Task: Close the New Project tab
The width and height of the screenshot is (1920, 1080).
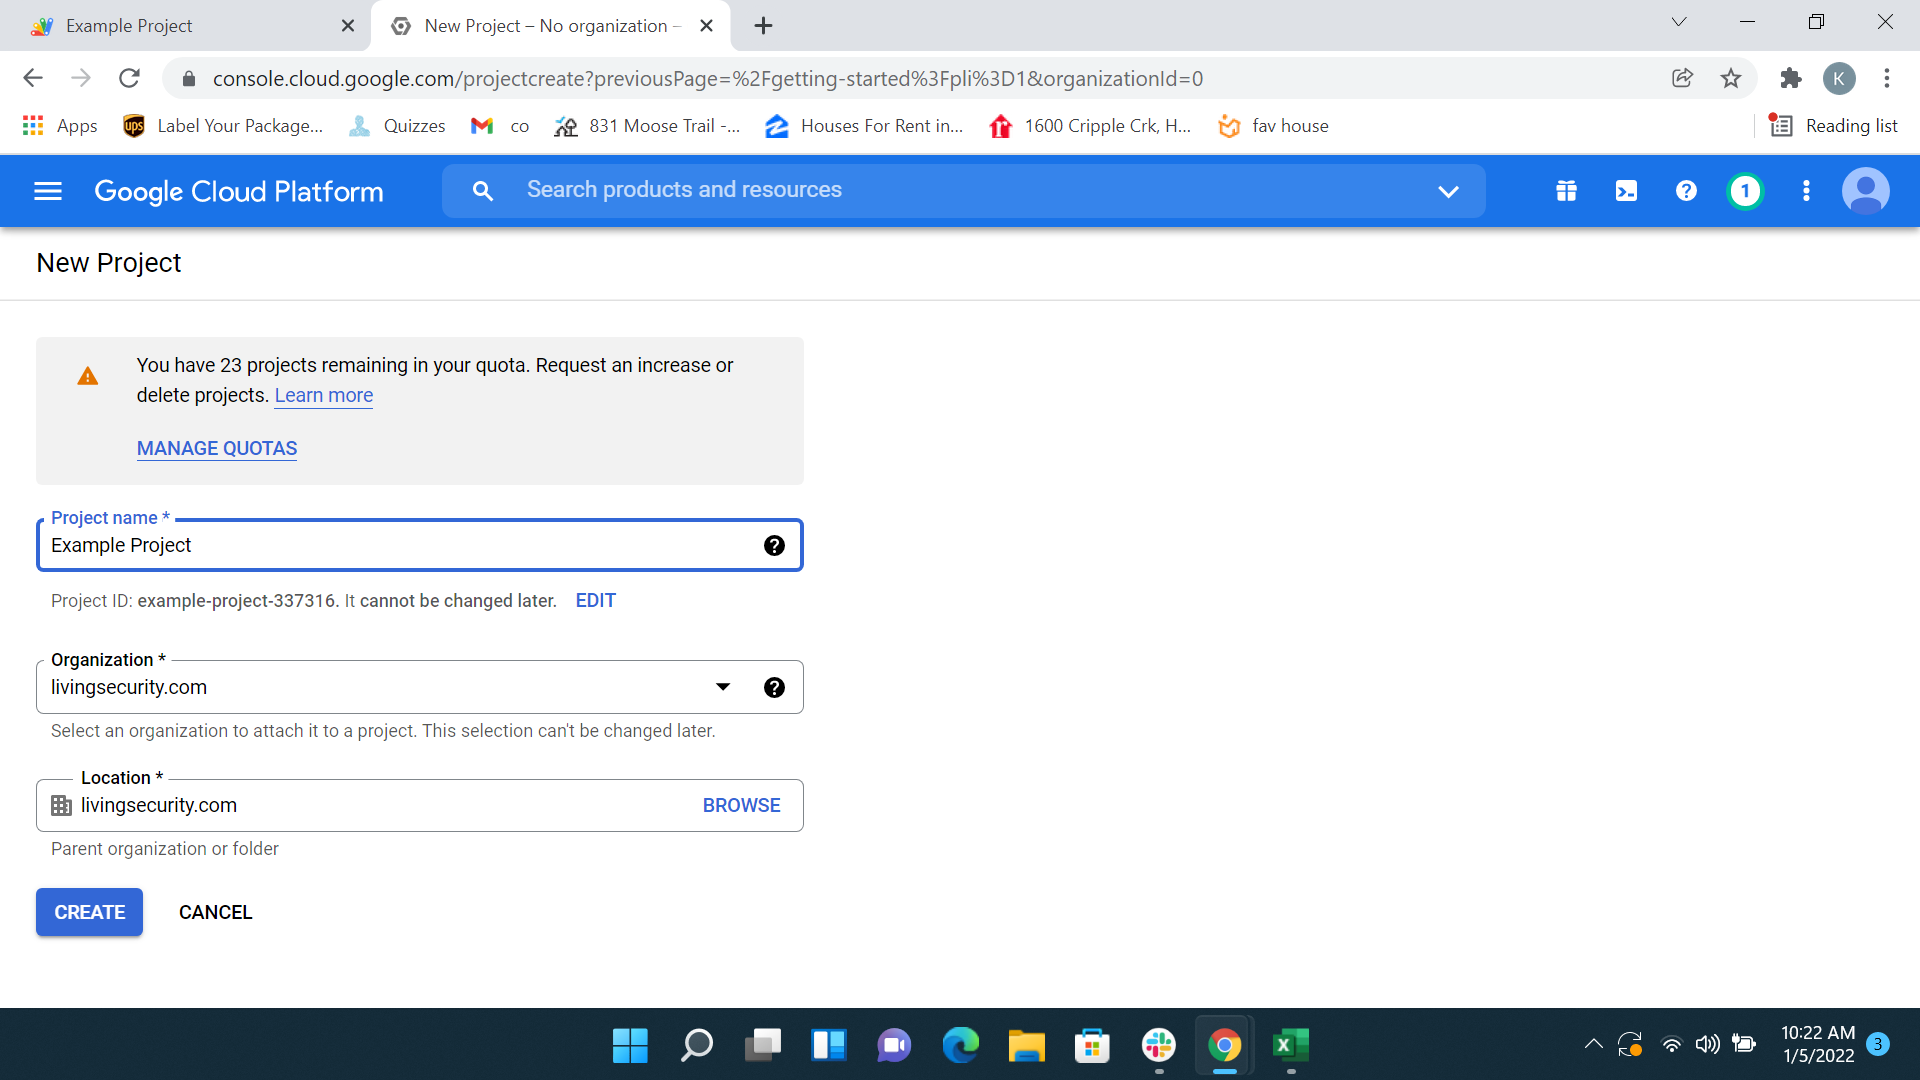Action: coord(706,26)
